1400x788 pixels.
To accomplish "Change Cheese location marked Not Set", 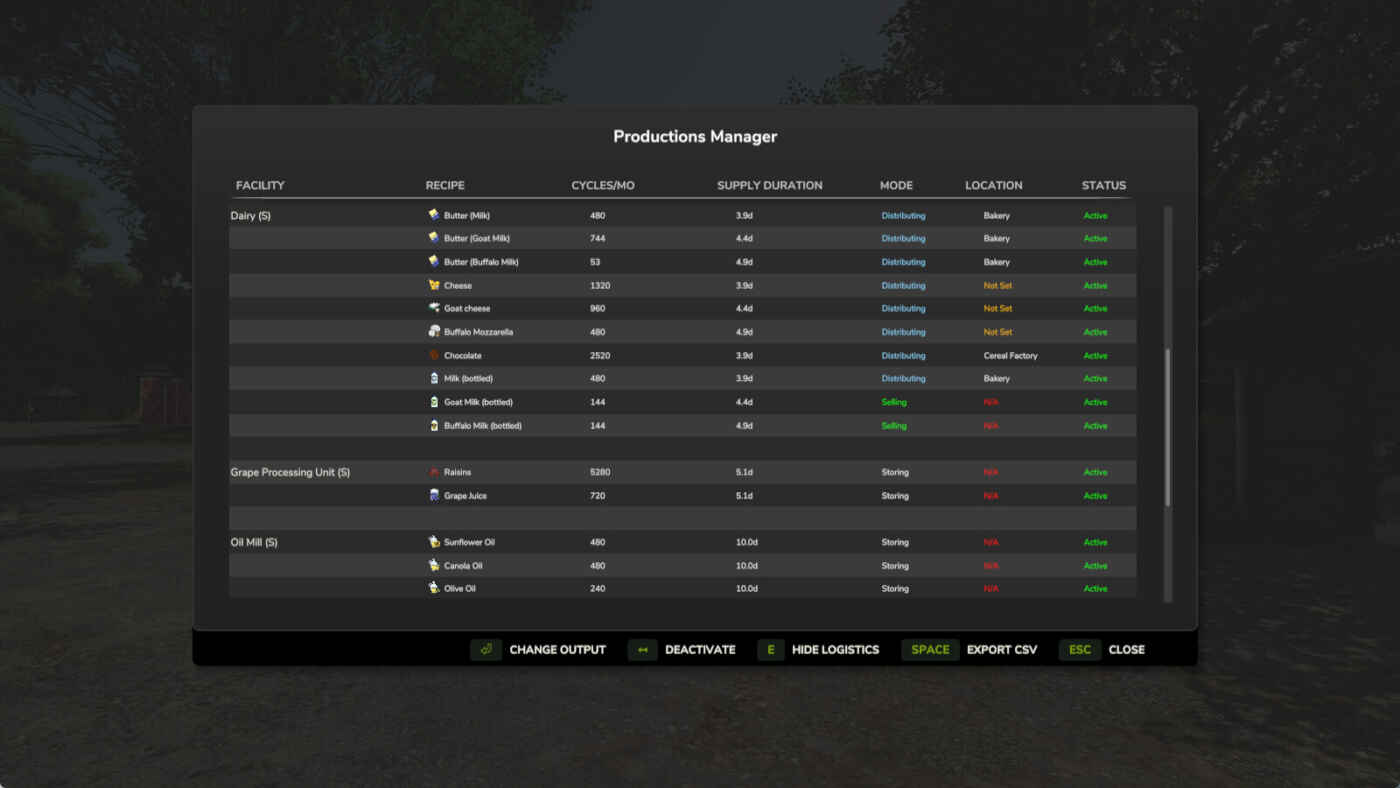I will click(x=997, y=286).
